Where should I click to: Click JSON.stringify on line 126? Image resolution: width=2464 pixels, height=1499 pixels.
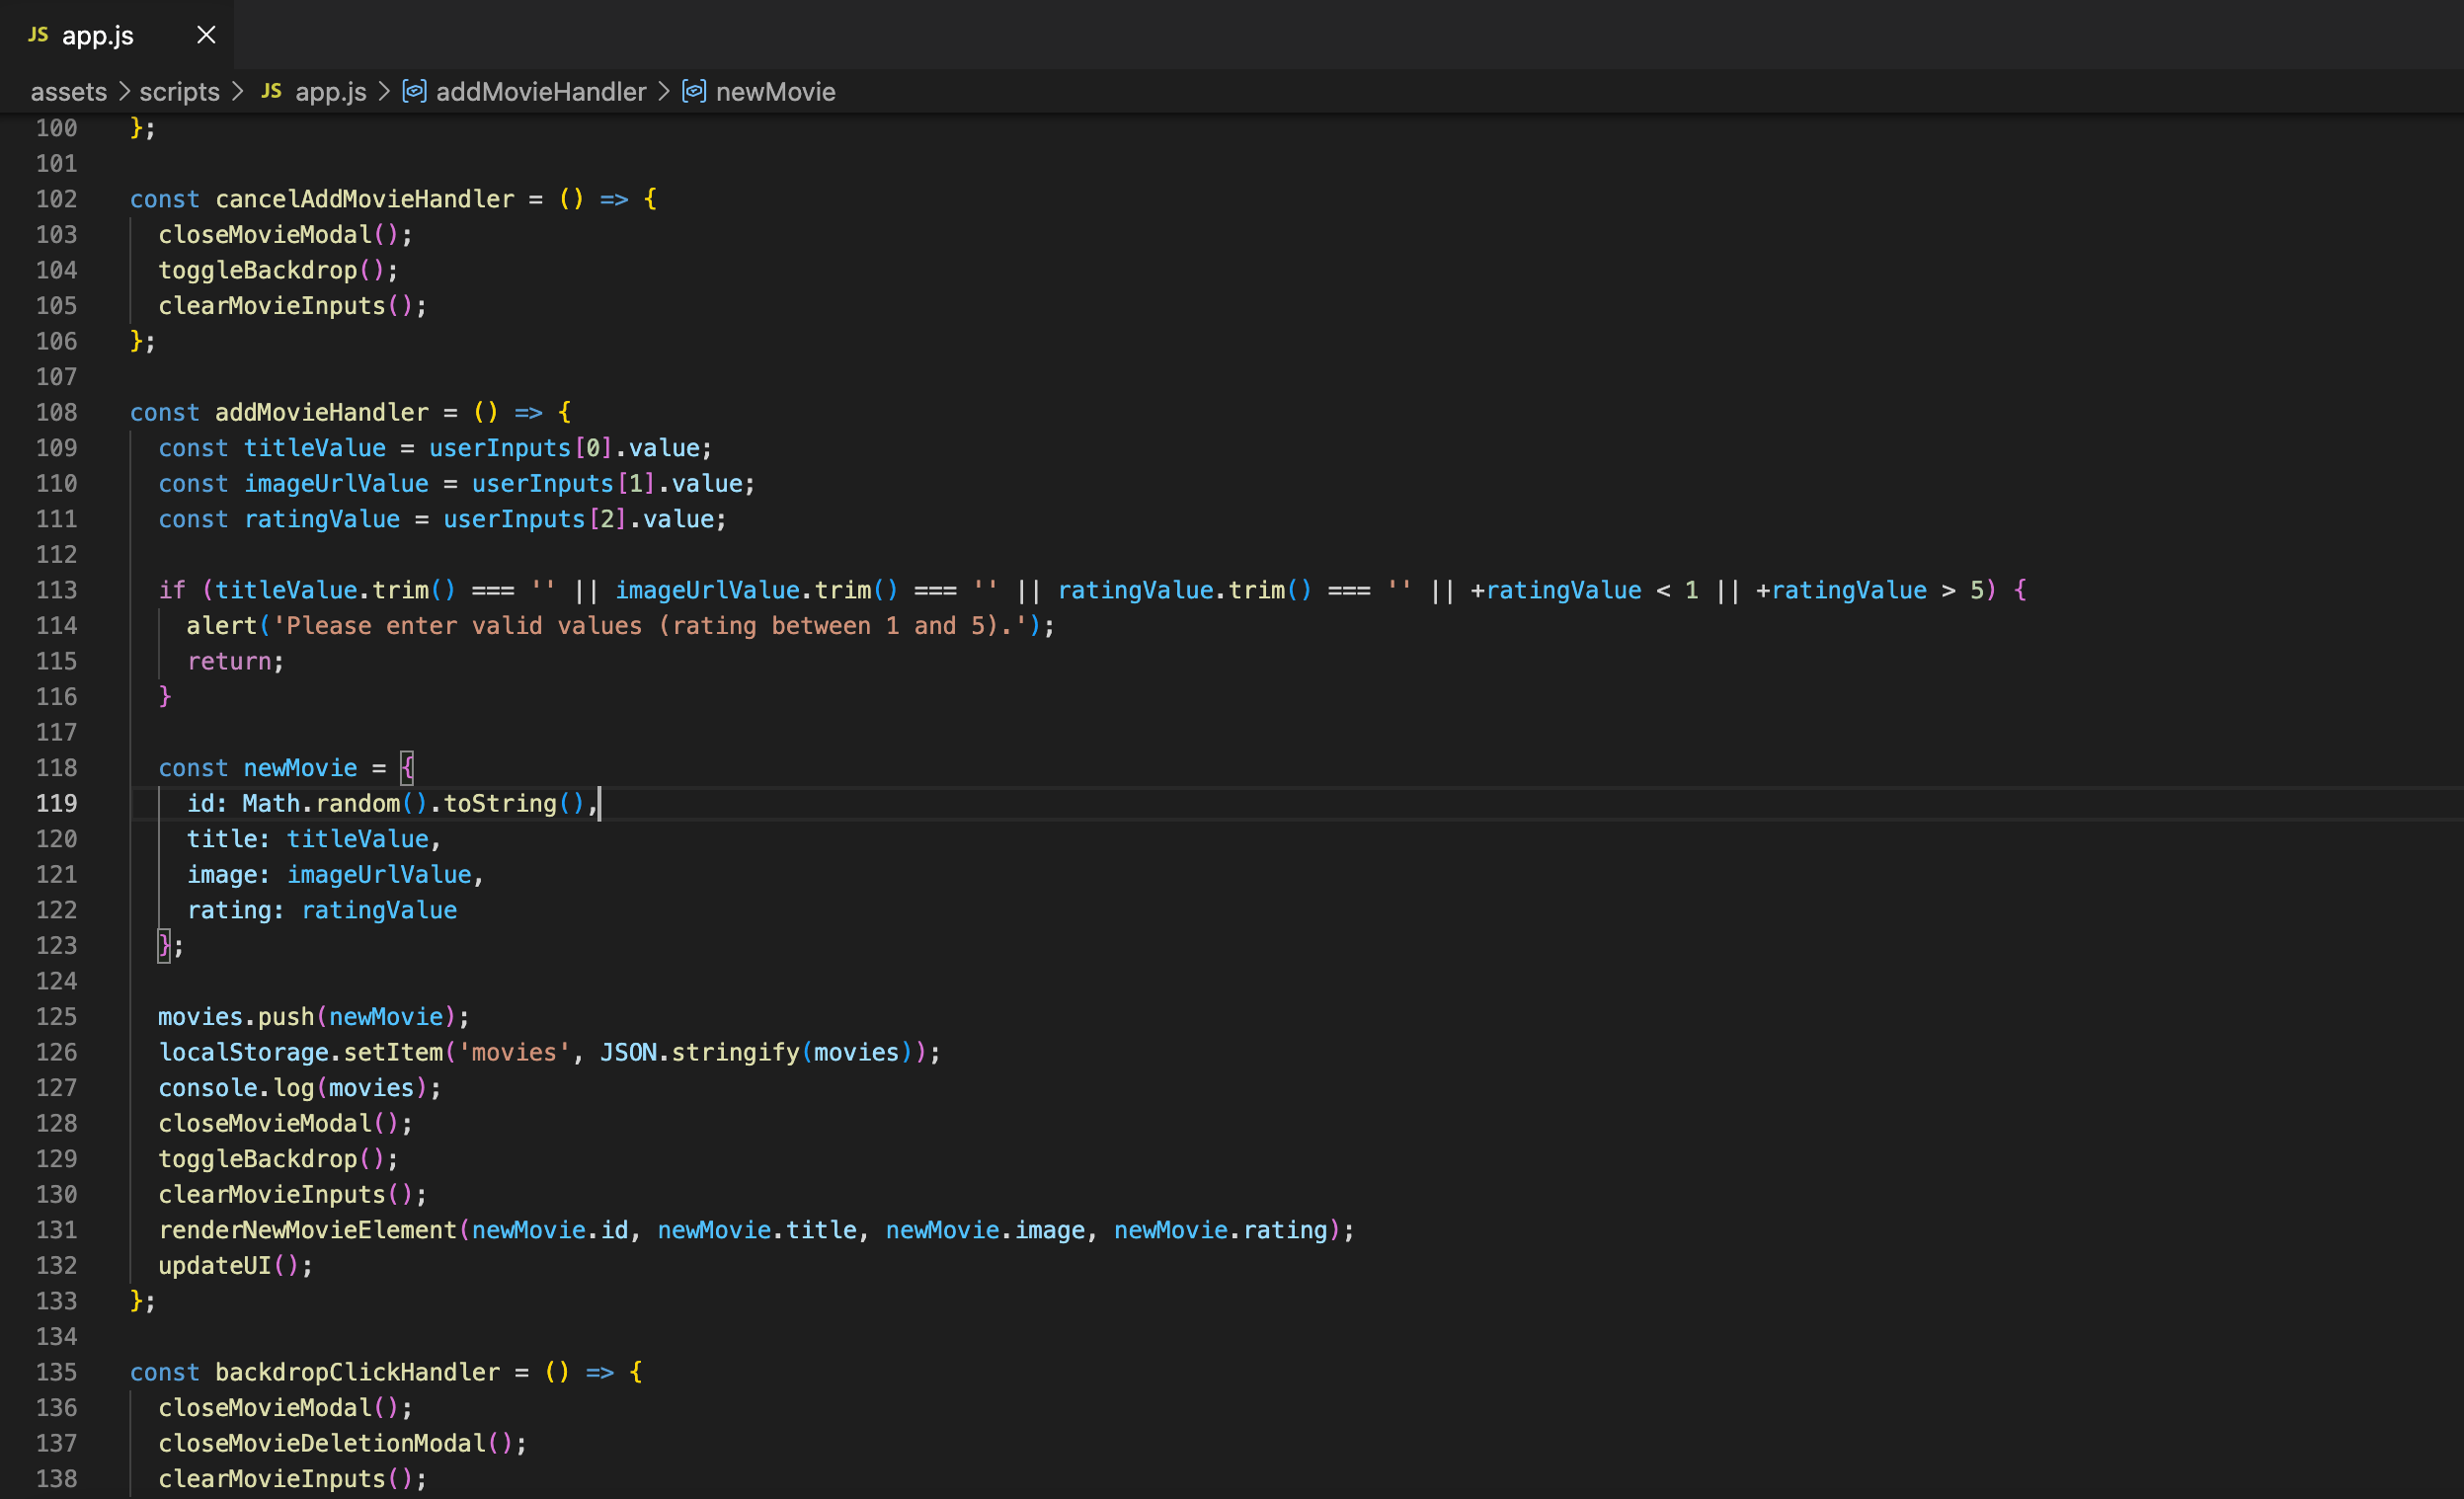[x=700, y=1052]
